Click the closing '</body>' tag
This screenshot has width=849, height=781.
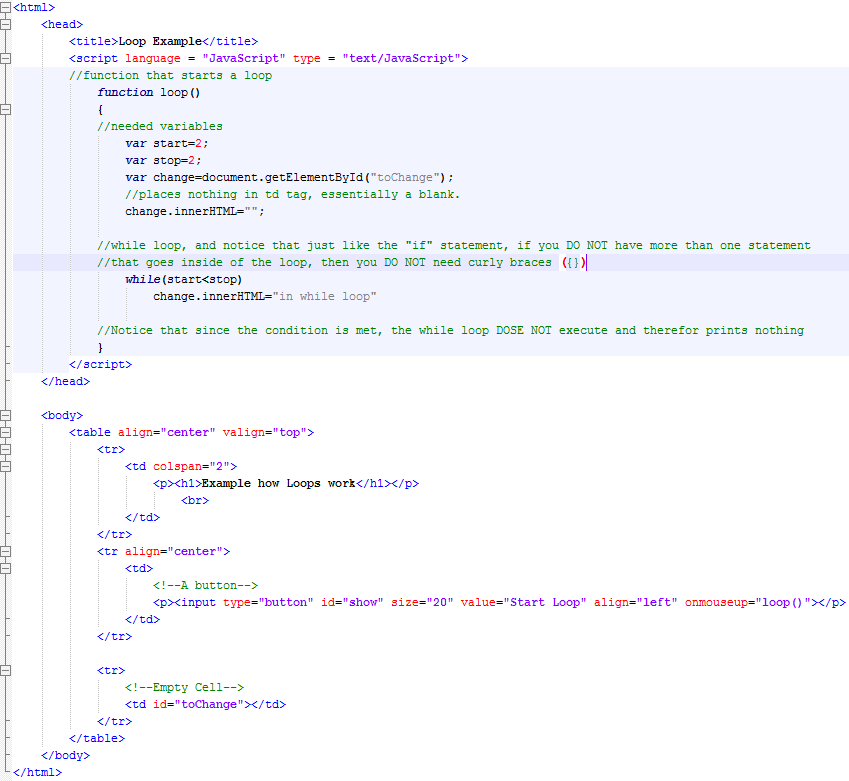(x=66, y=756)
